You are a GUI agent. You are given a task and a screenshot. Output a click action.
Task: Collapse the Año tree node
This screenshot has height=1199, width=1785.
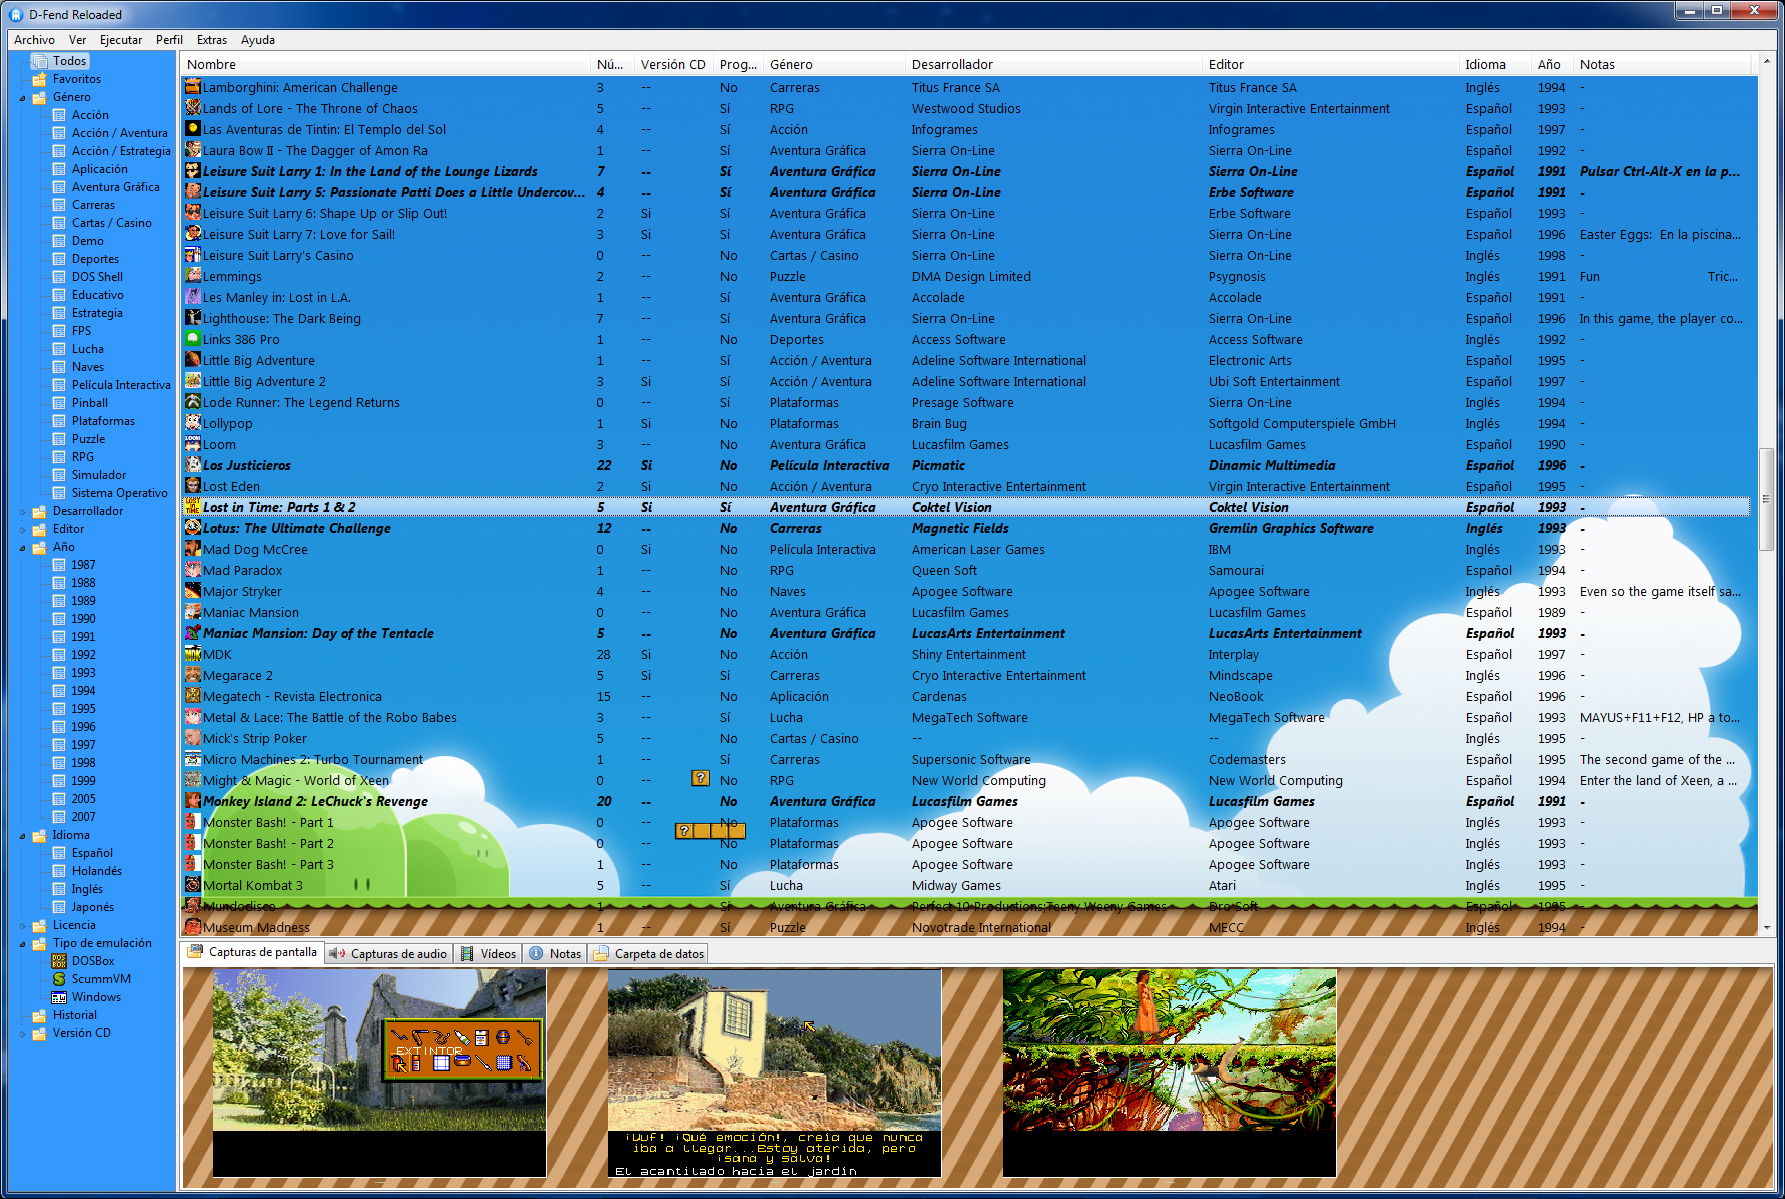22,548
